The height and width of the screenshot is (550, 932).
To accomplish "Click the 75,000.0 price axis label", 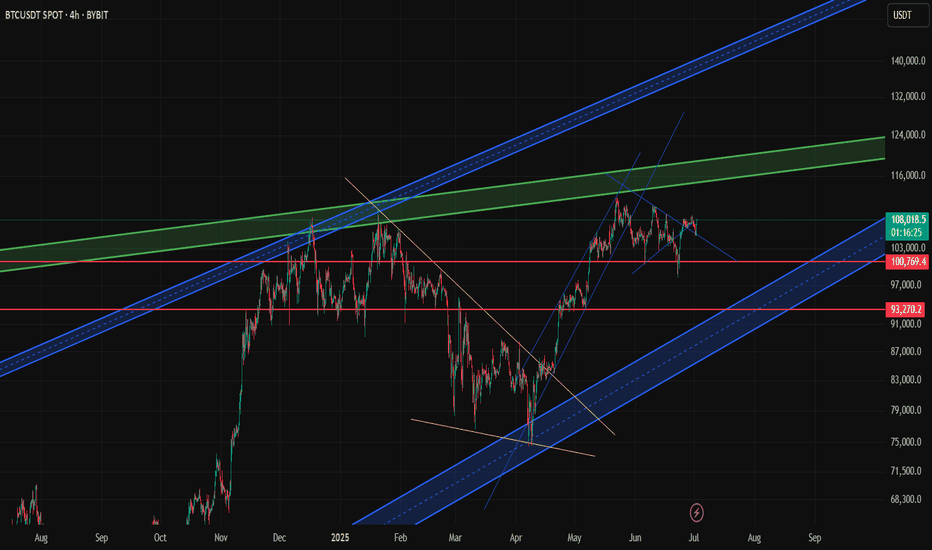I will [x=908, y=442].
